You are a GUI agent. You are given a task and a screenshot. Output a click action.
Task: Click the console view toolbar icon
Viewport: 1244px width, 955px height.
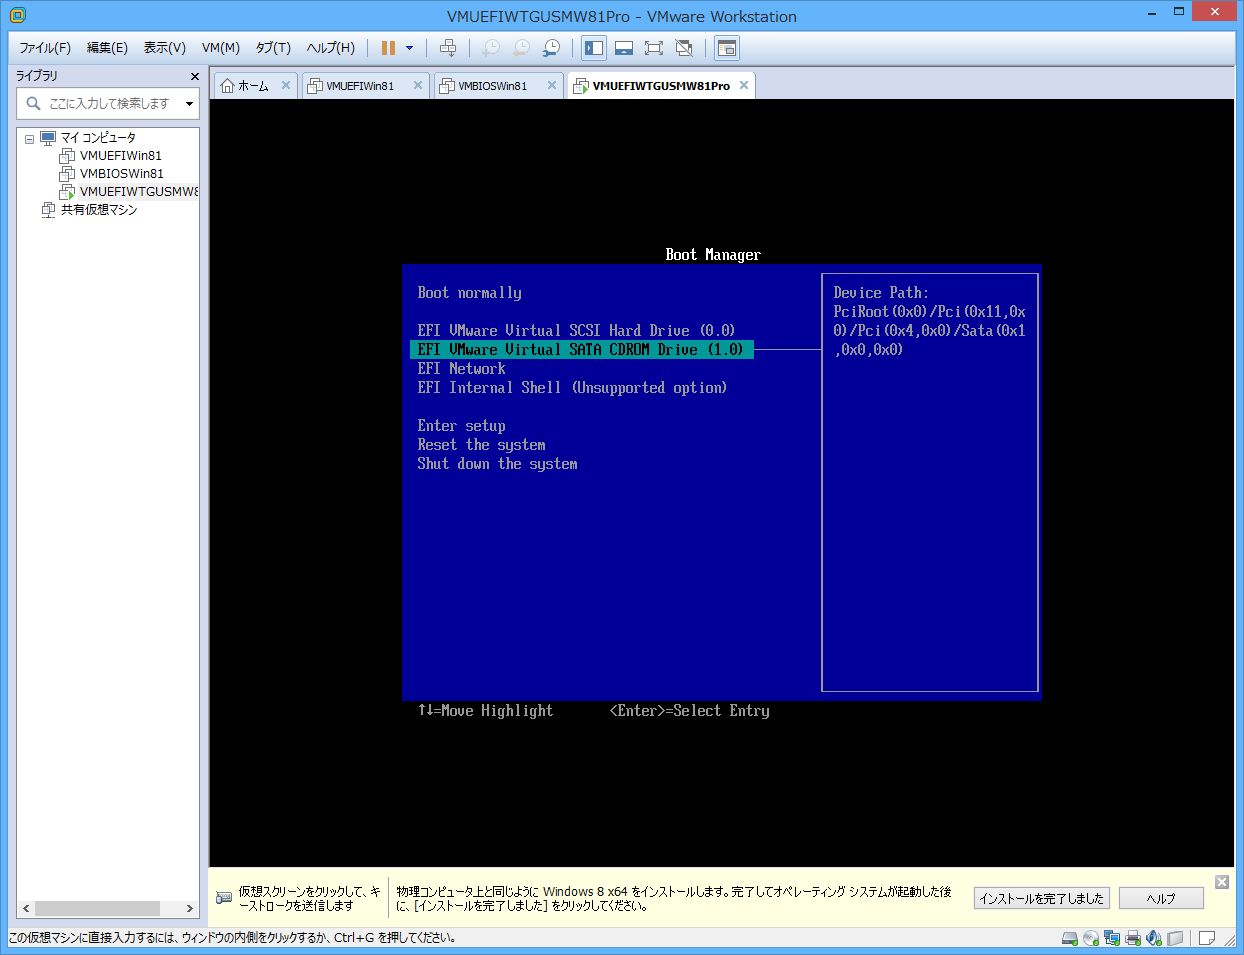[x=727, y=48]
